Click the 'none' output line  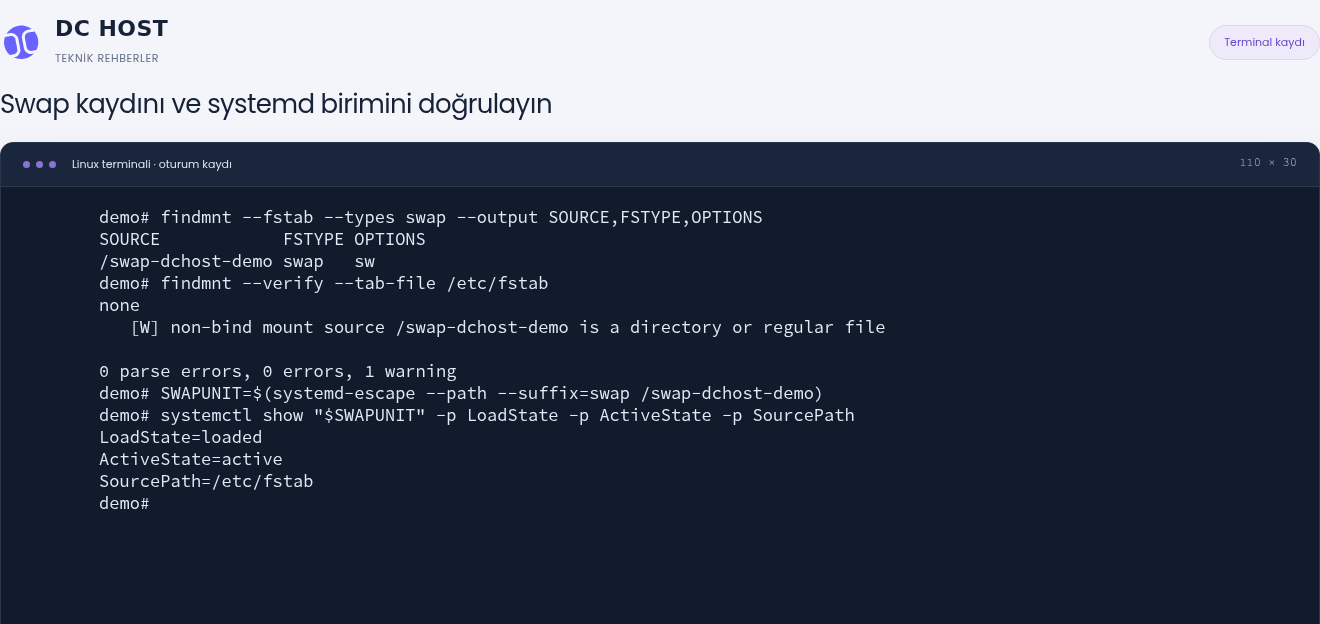point(119,305)
